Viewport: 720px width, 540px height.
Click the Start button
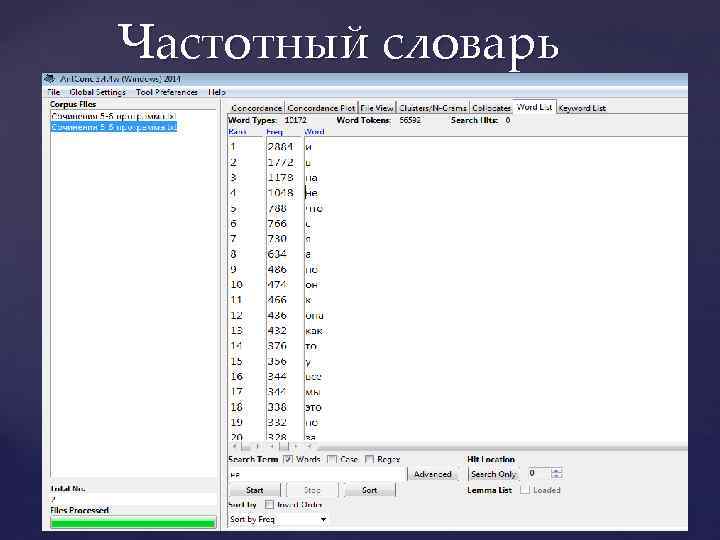point(254,490)
